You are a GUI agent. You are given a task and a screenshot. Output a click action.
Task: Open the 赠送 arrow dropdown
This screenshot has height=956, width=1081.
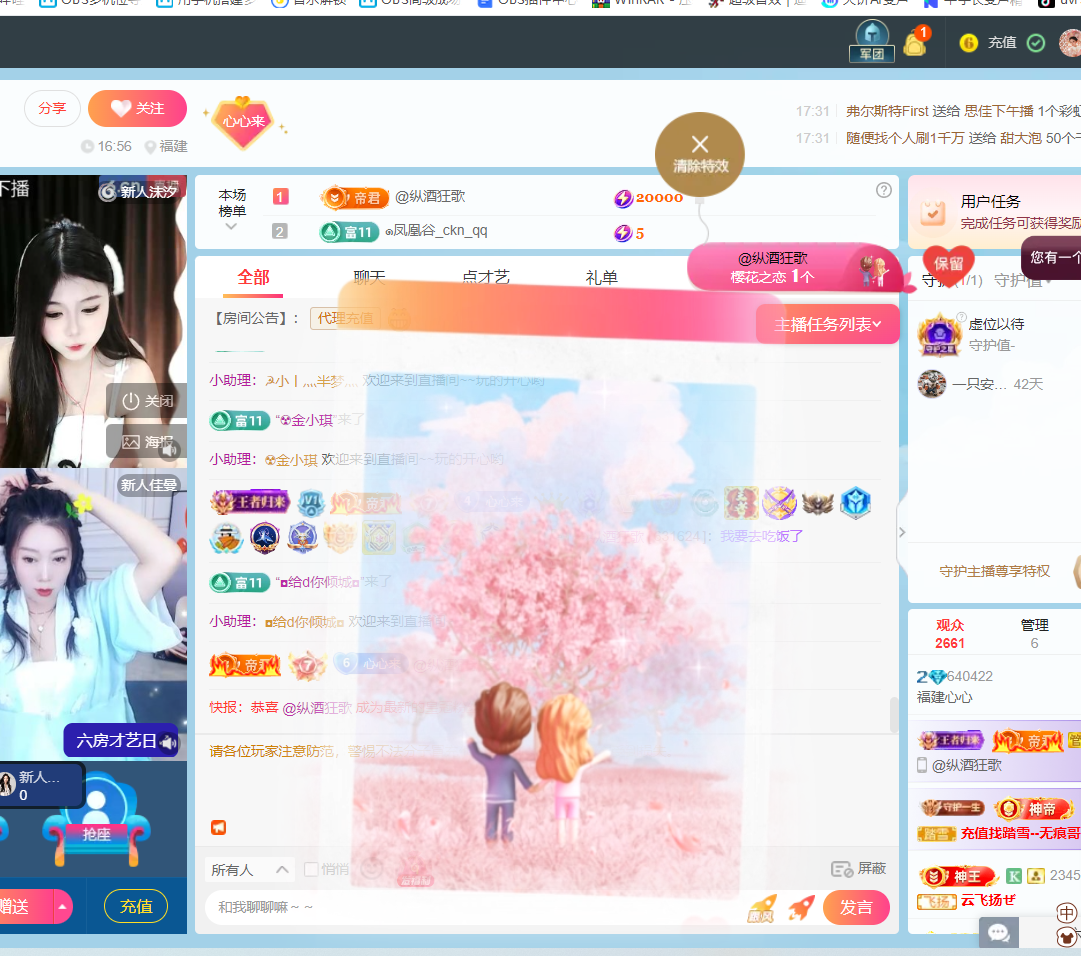tap(63, 906)
